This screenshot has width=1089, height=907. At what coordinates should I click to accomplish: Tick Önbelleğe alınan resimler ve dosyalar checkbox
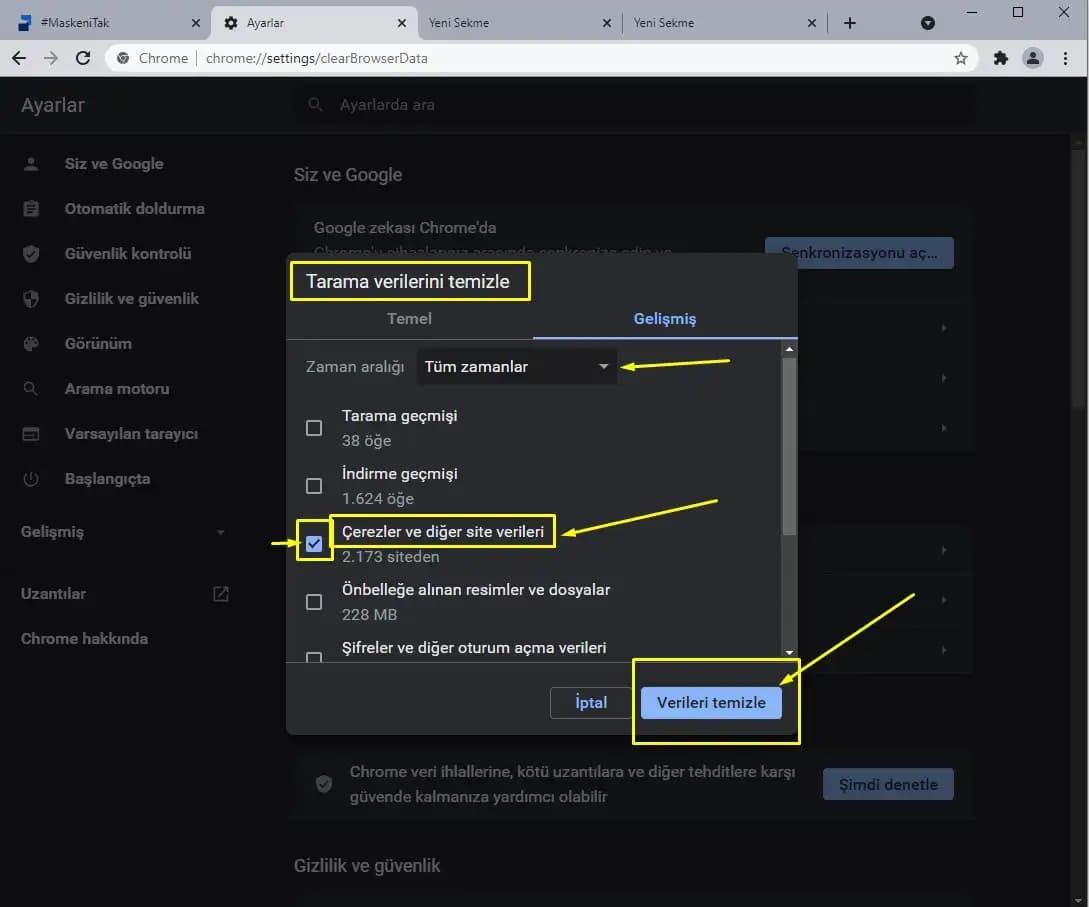314,602
